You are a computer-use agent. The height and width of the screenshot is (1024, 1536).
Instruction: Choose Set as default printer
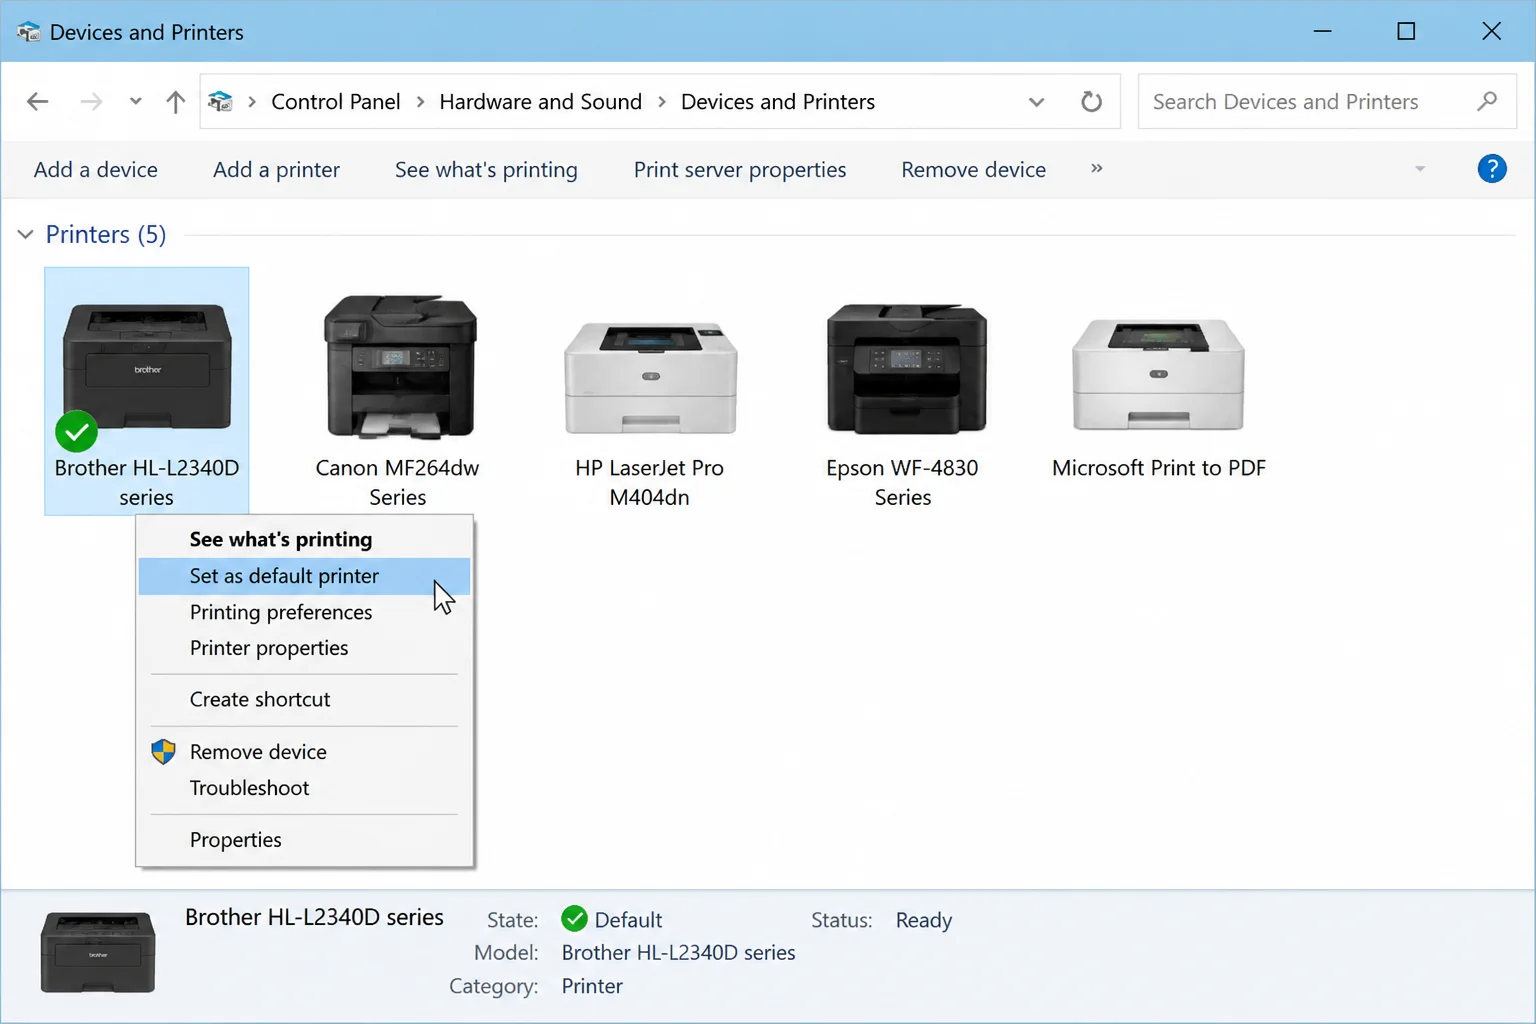[x=304, y=576]
